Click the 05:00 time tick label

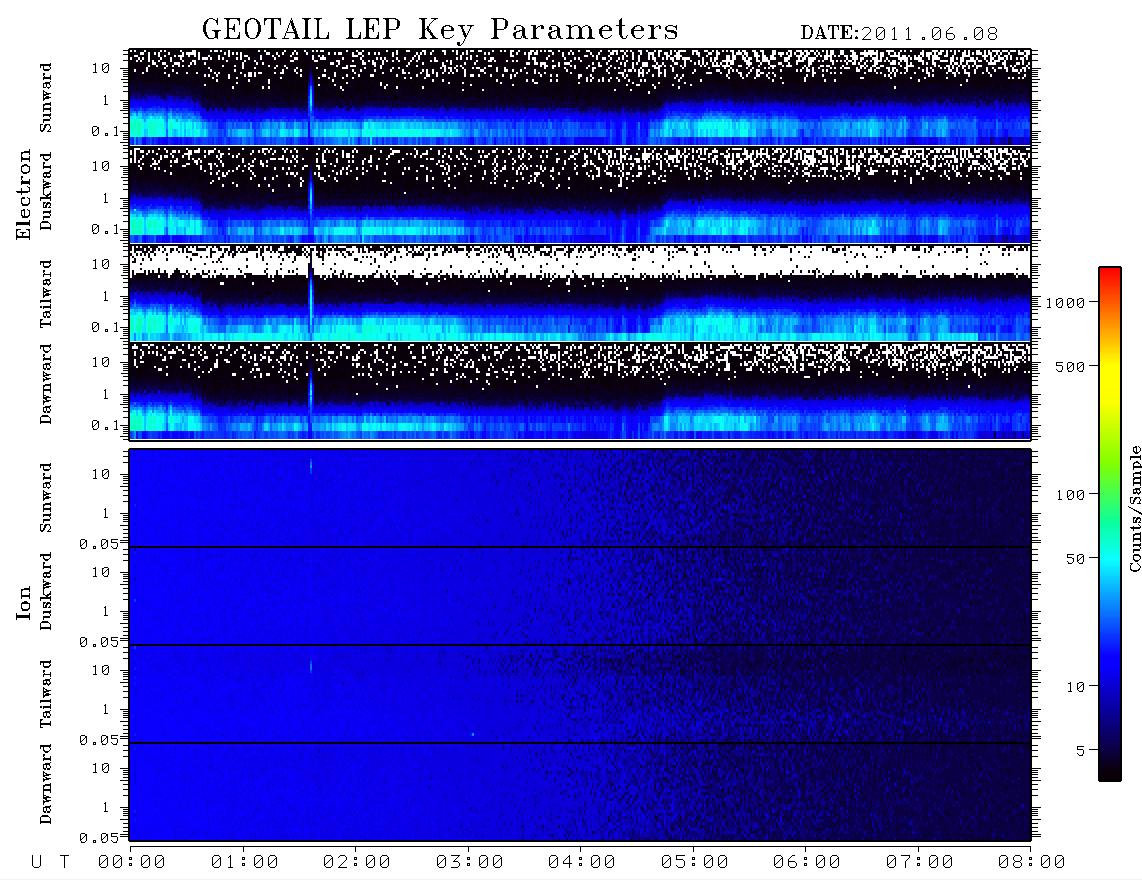click(695, 863)
